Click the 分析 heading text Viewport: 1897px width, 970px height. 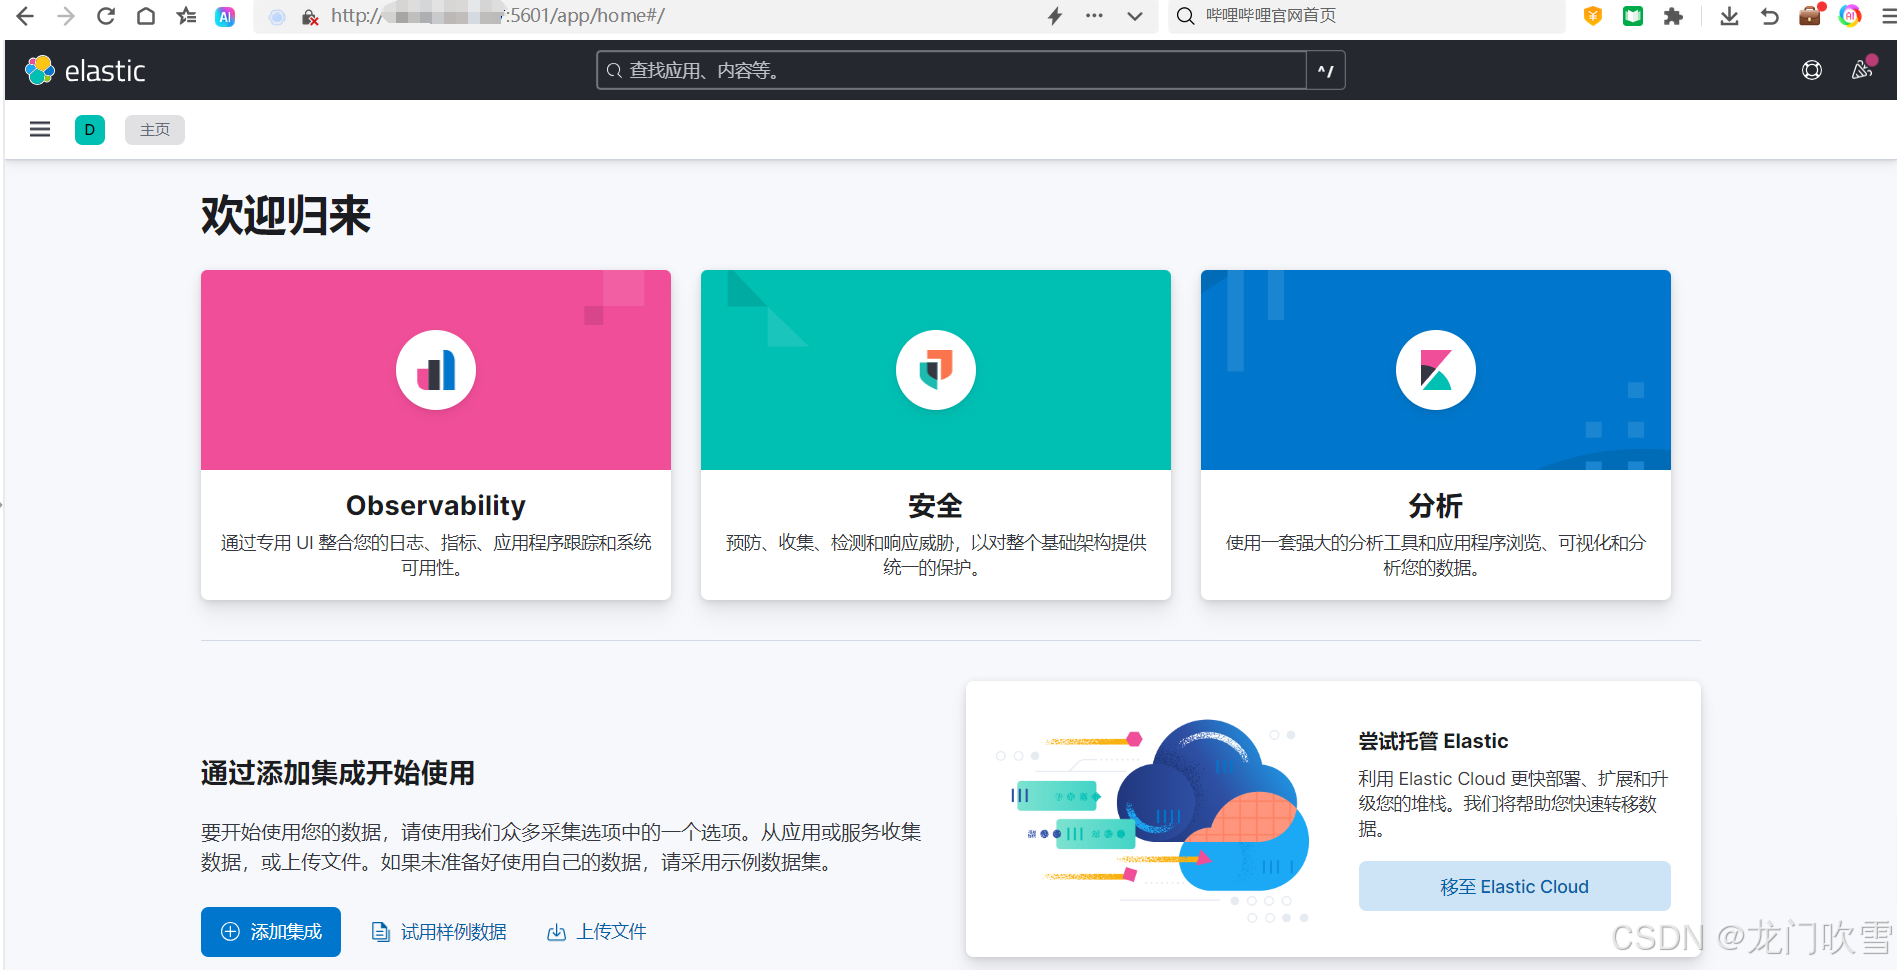click(x=1436, y=506)
